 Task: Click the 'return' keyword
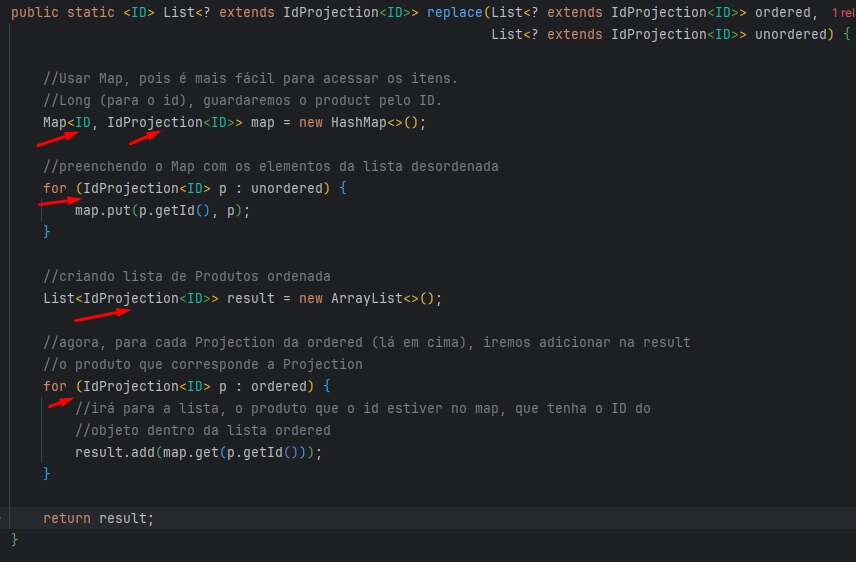[x=66, y=518]
